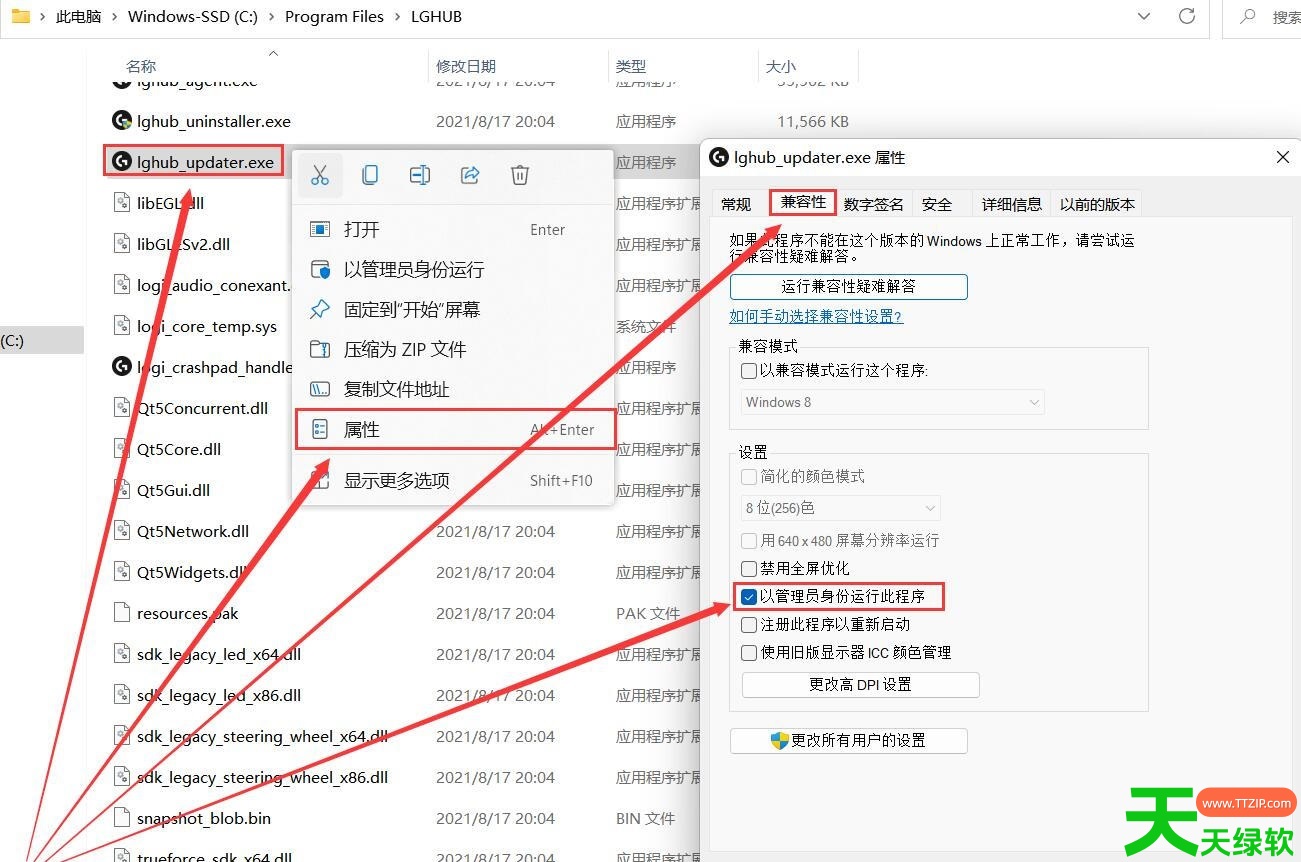Switch to the 详细信息 tab

pos(1011,204)
